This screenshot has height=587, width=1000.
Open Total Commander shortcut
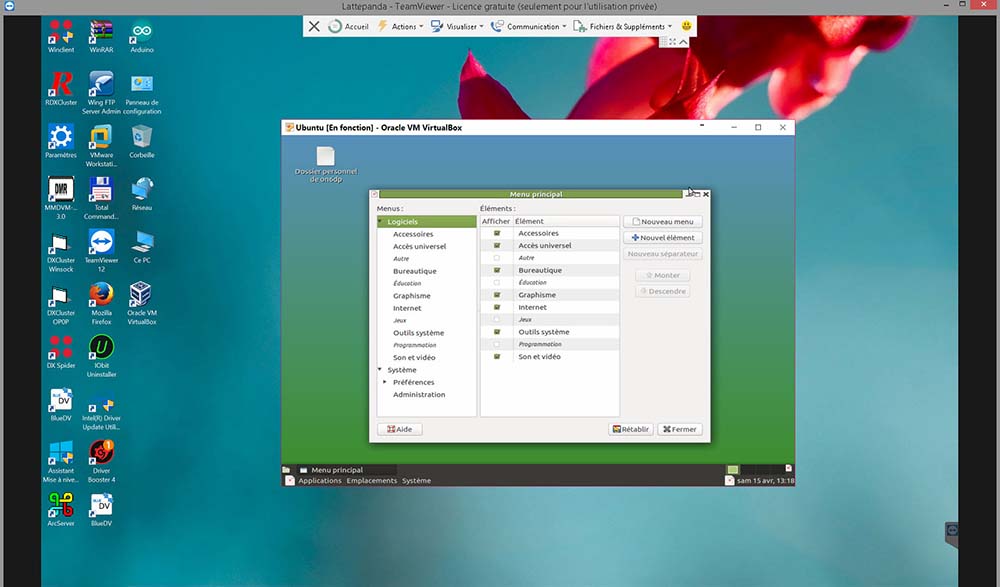coord(101,198)
